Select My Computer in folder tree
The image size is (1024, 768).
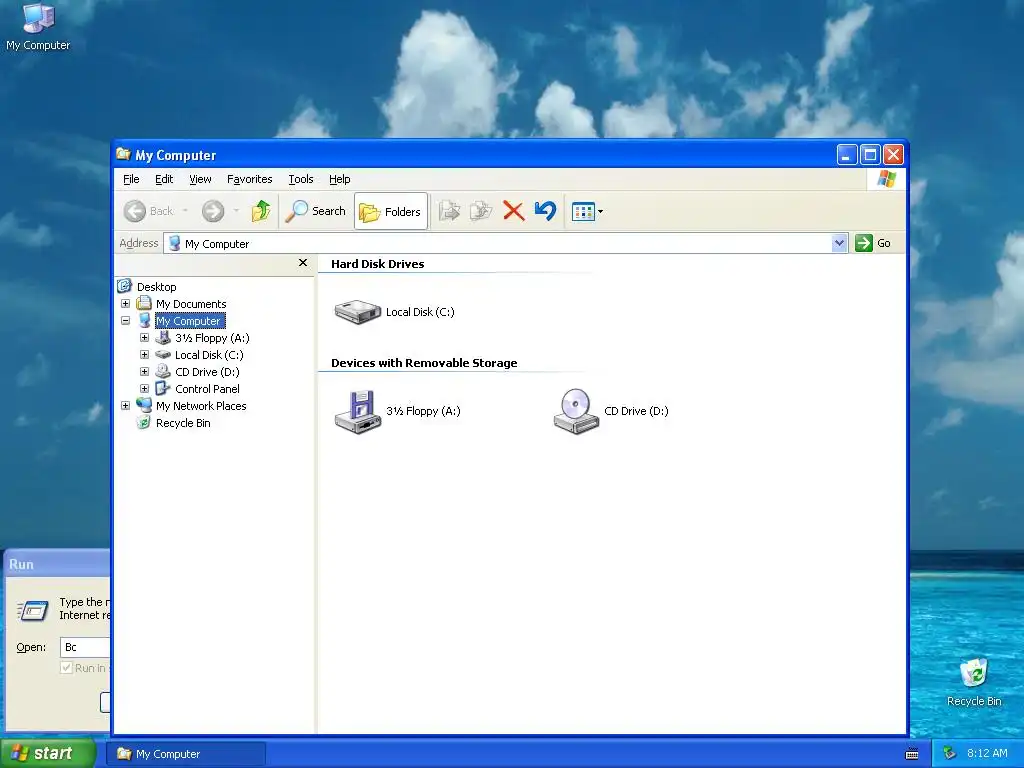click(x=189, y=321)
